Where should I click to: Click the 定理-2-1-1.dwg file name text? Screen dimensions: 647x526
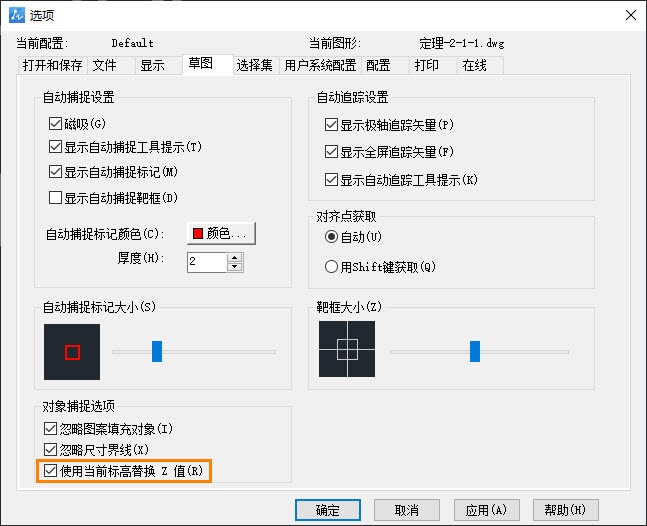point(462,43)
